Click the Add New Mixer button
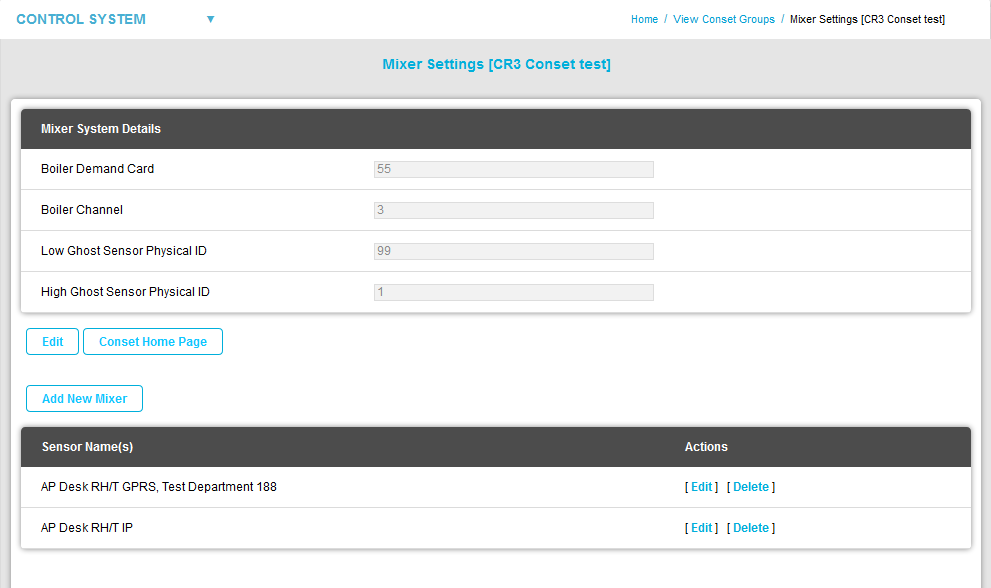This screenshot has width=991, height=588. [x=84, y=399]
